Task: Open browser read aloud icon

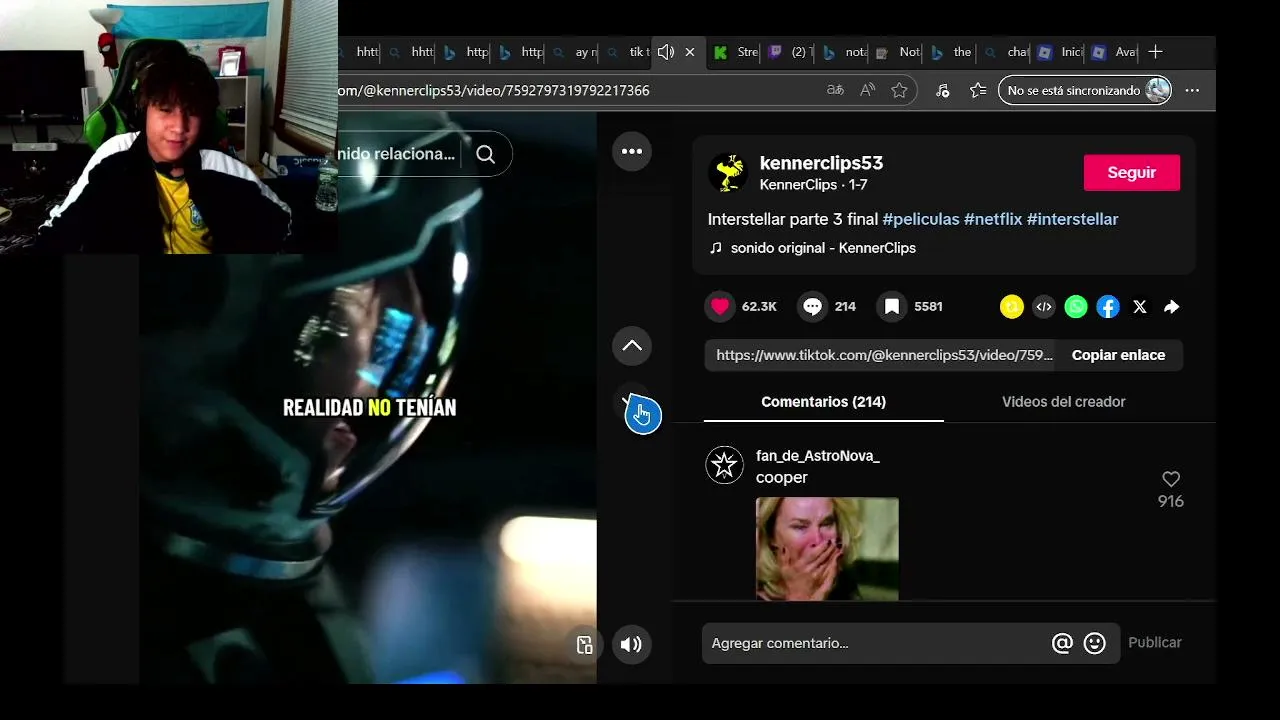Action: [x=867, y=90]
